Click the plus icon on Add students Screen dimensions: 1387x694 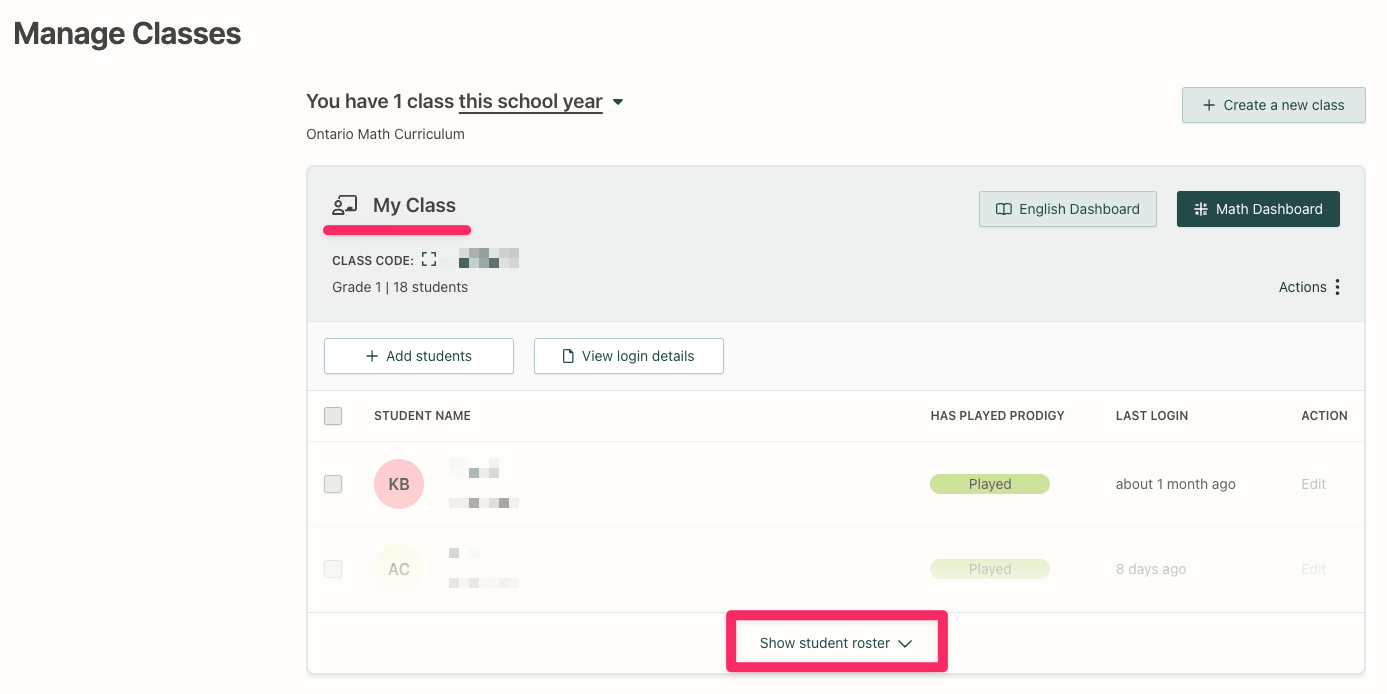pos(370,355)
